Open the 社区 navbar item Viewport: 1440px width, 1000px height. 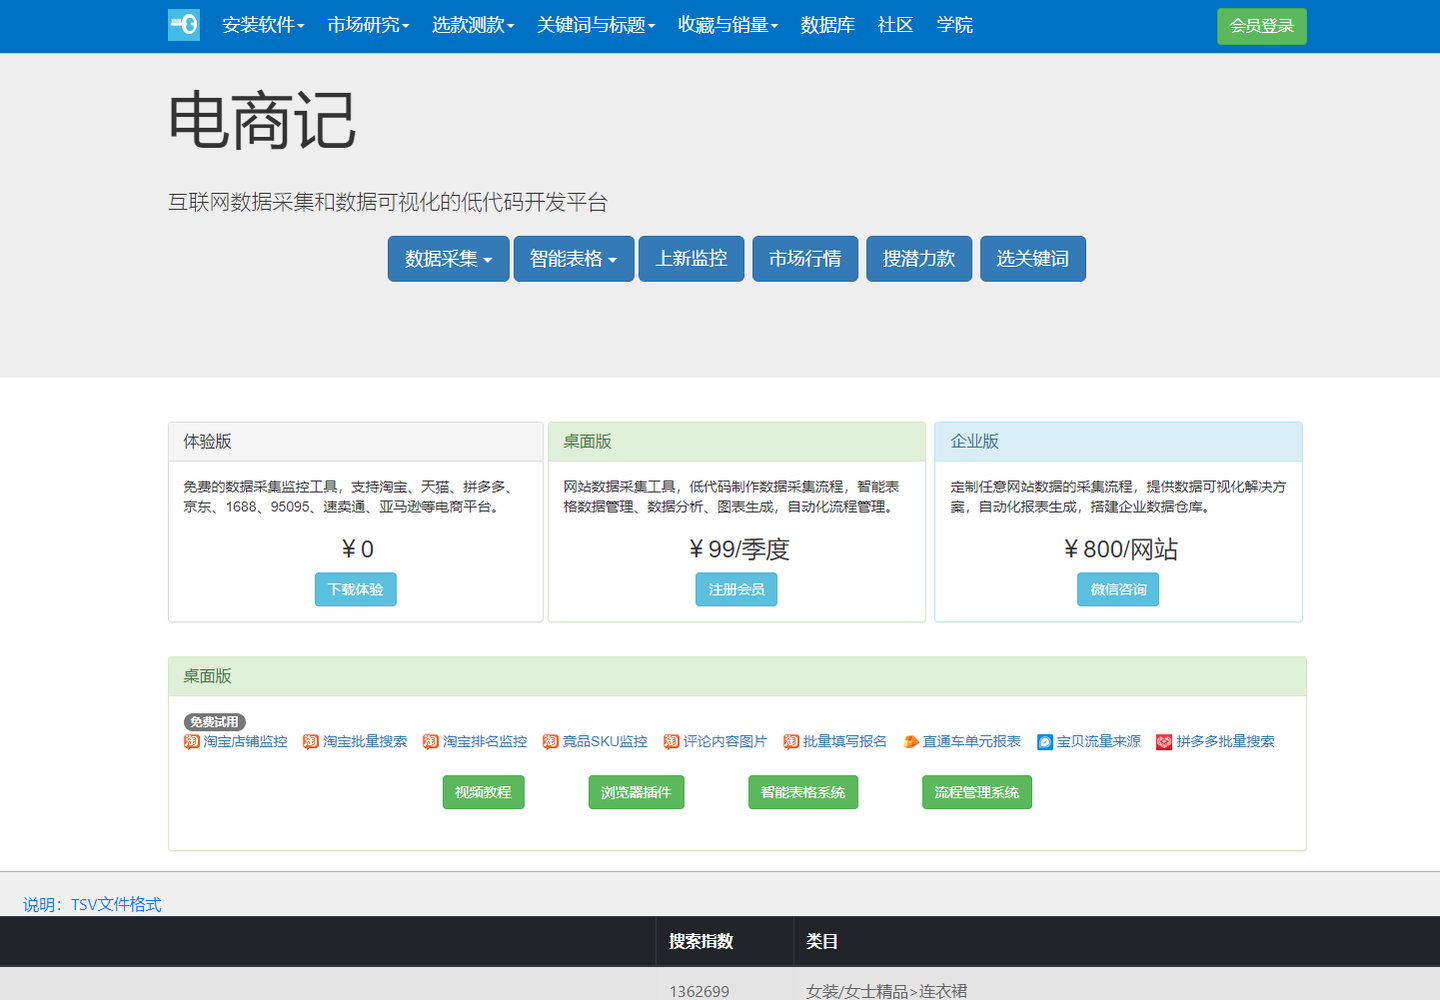pyautogui.click(x=896, y=25)
